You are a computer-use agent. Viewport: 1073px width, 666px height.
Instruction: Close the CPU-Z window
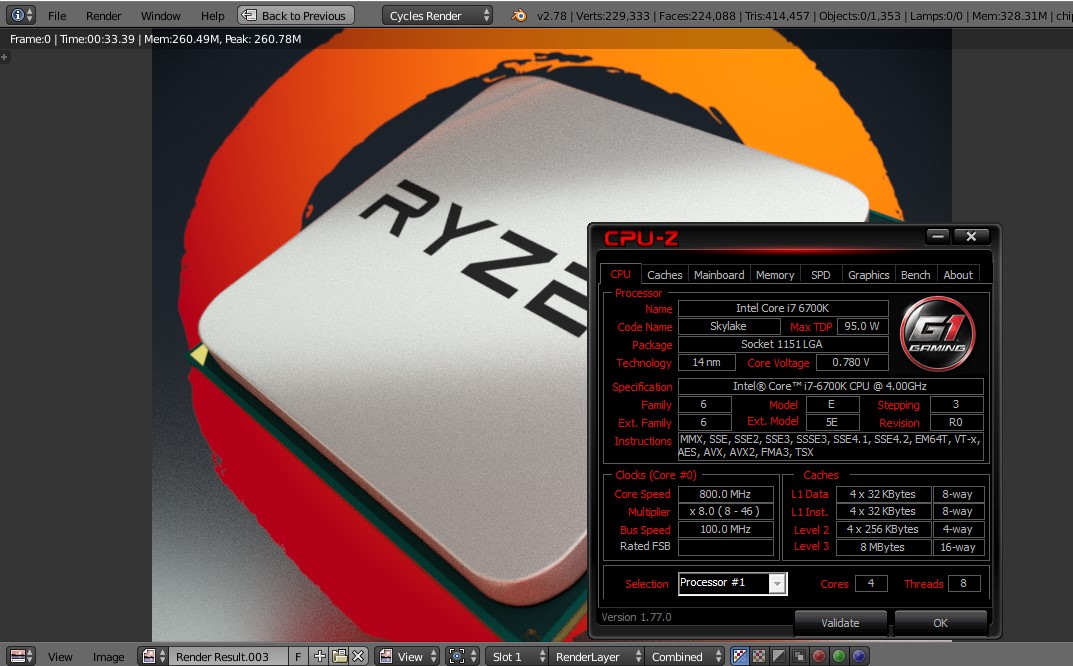(971, 236)
